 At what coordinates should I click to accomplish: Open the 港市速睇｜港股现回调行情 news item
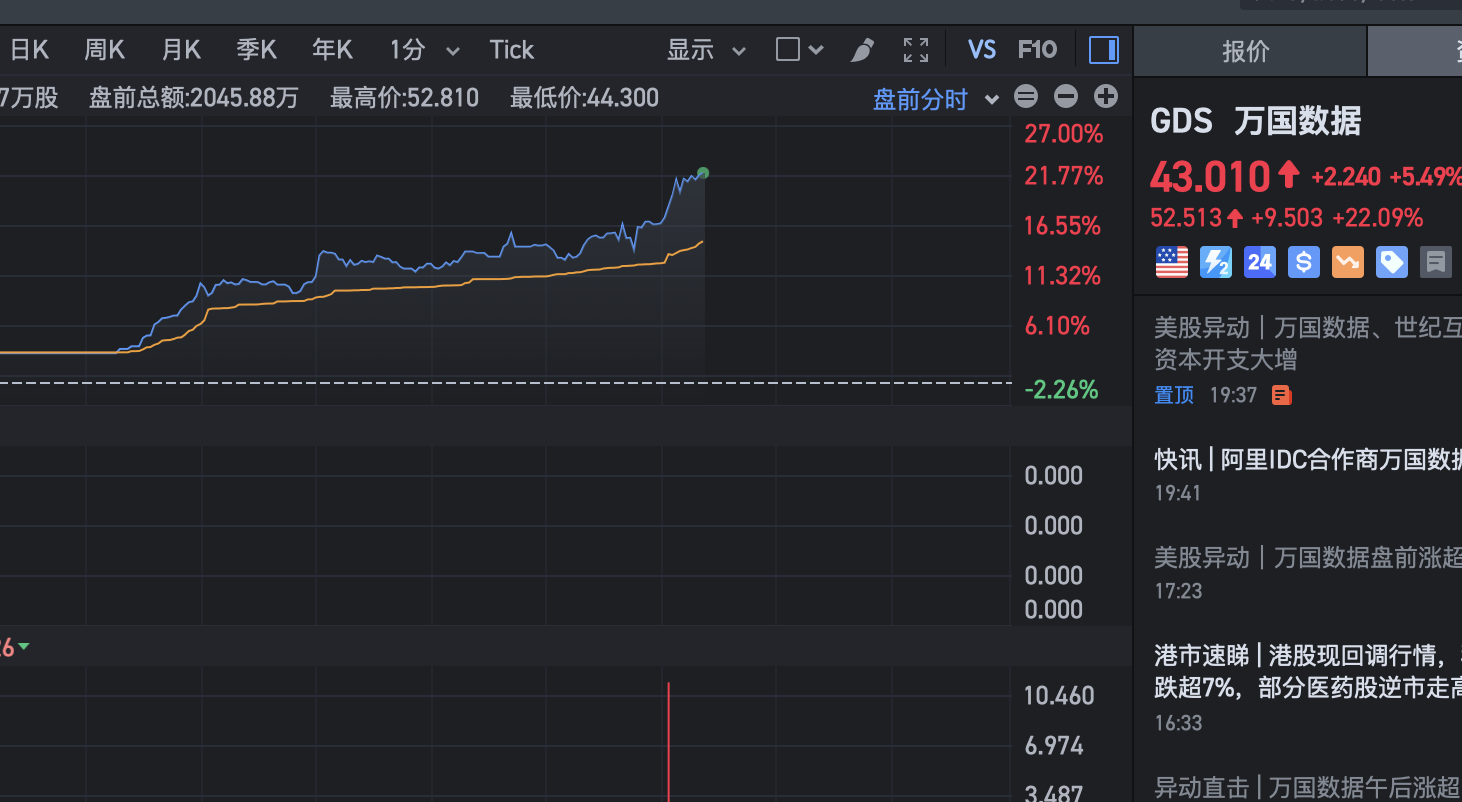click(x=1308, y=671)
